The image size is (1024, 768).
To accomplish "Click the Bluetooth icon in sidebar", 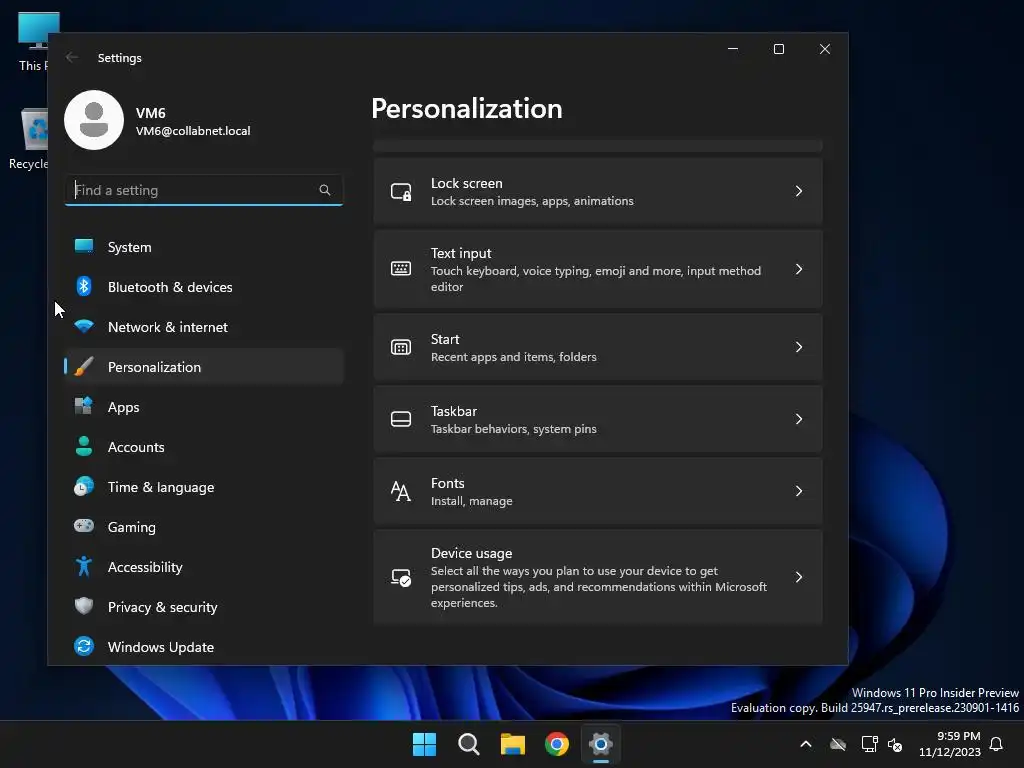I will tap(84, 286).
